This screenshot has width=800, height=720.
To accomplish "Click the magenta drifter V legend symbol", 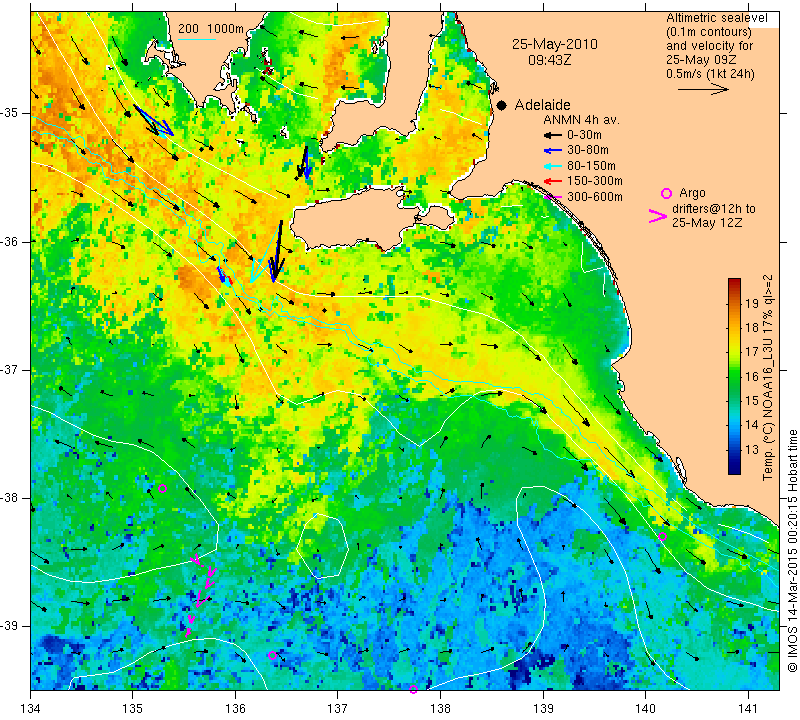I will pyautogui.click(x=658, y=216).
